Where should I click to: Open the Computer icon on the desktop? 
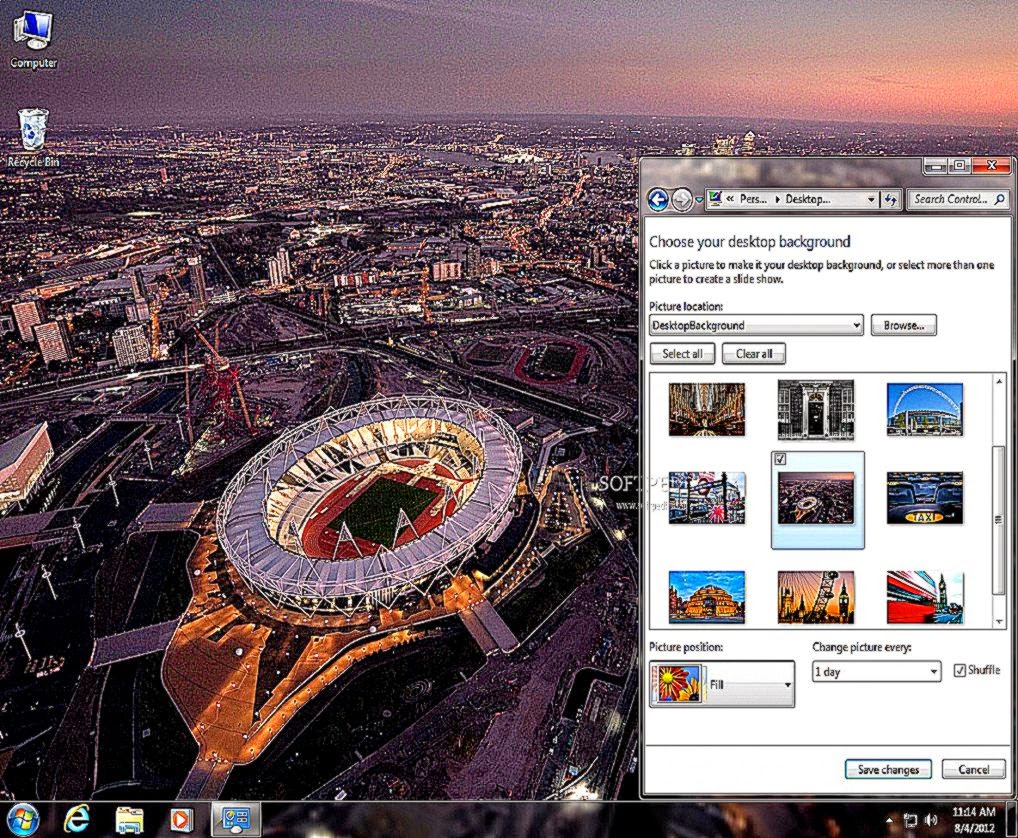[x=31, y=30]
